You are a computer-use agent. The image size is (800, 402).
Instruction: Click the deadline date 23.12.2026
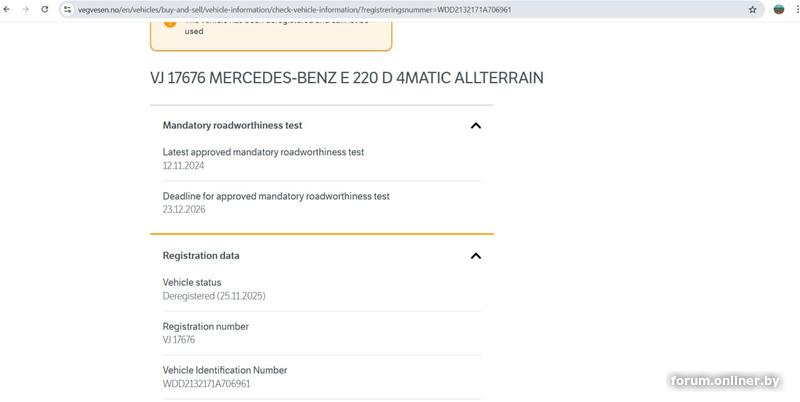tap(182, 210)
